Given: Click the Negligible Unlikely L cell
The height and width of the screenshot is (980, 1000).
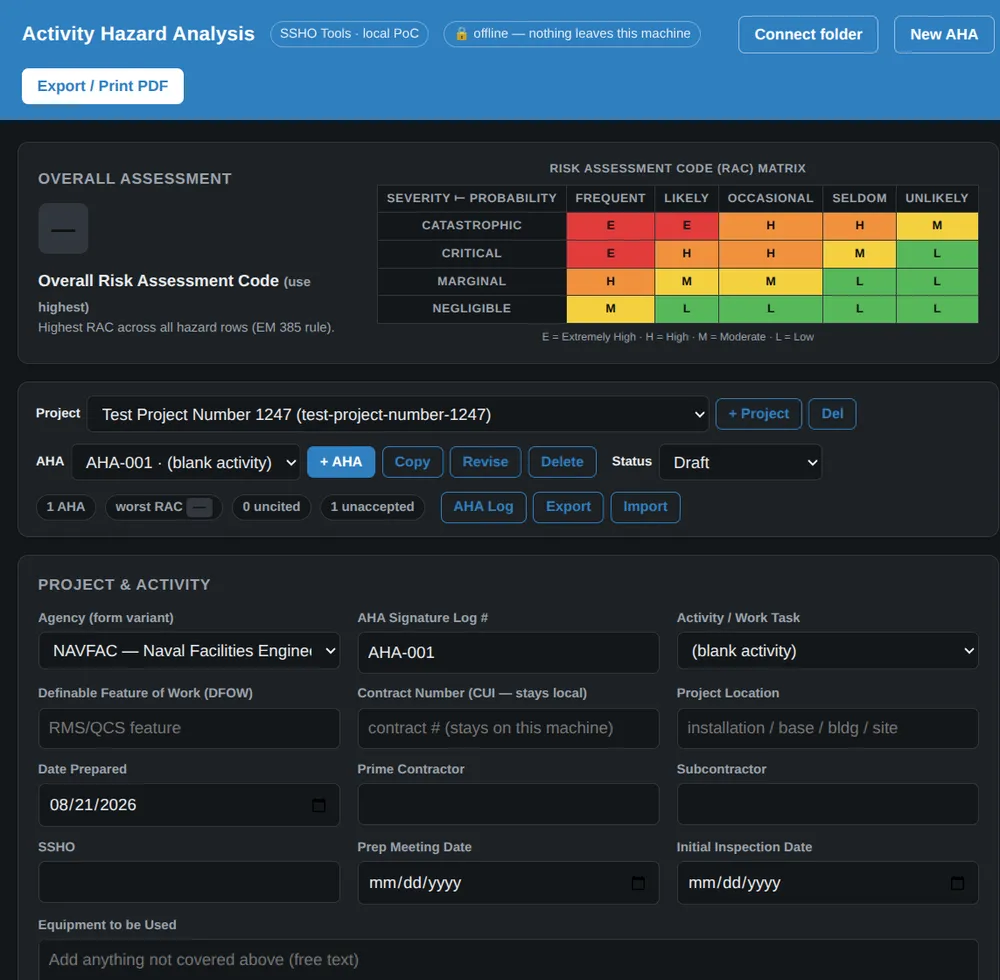Looking at the screenshot, I should click(937, 309).
